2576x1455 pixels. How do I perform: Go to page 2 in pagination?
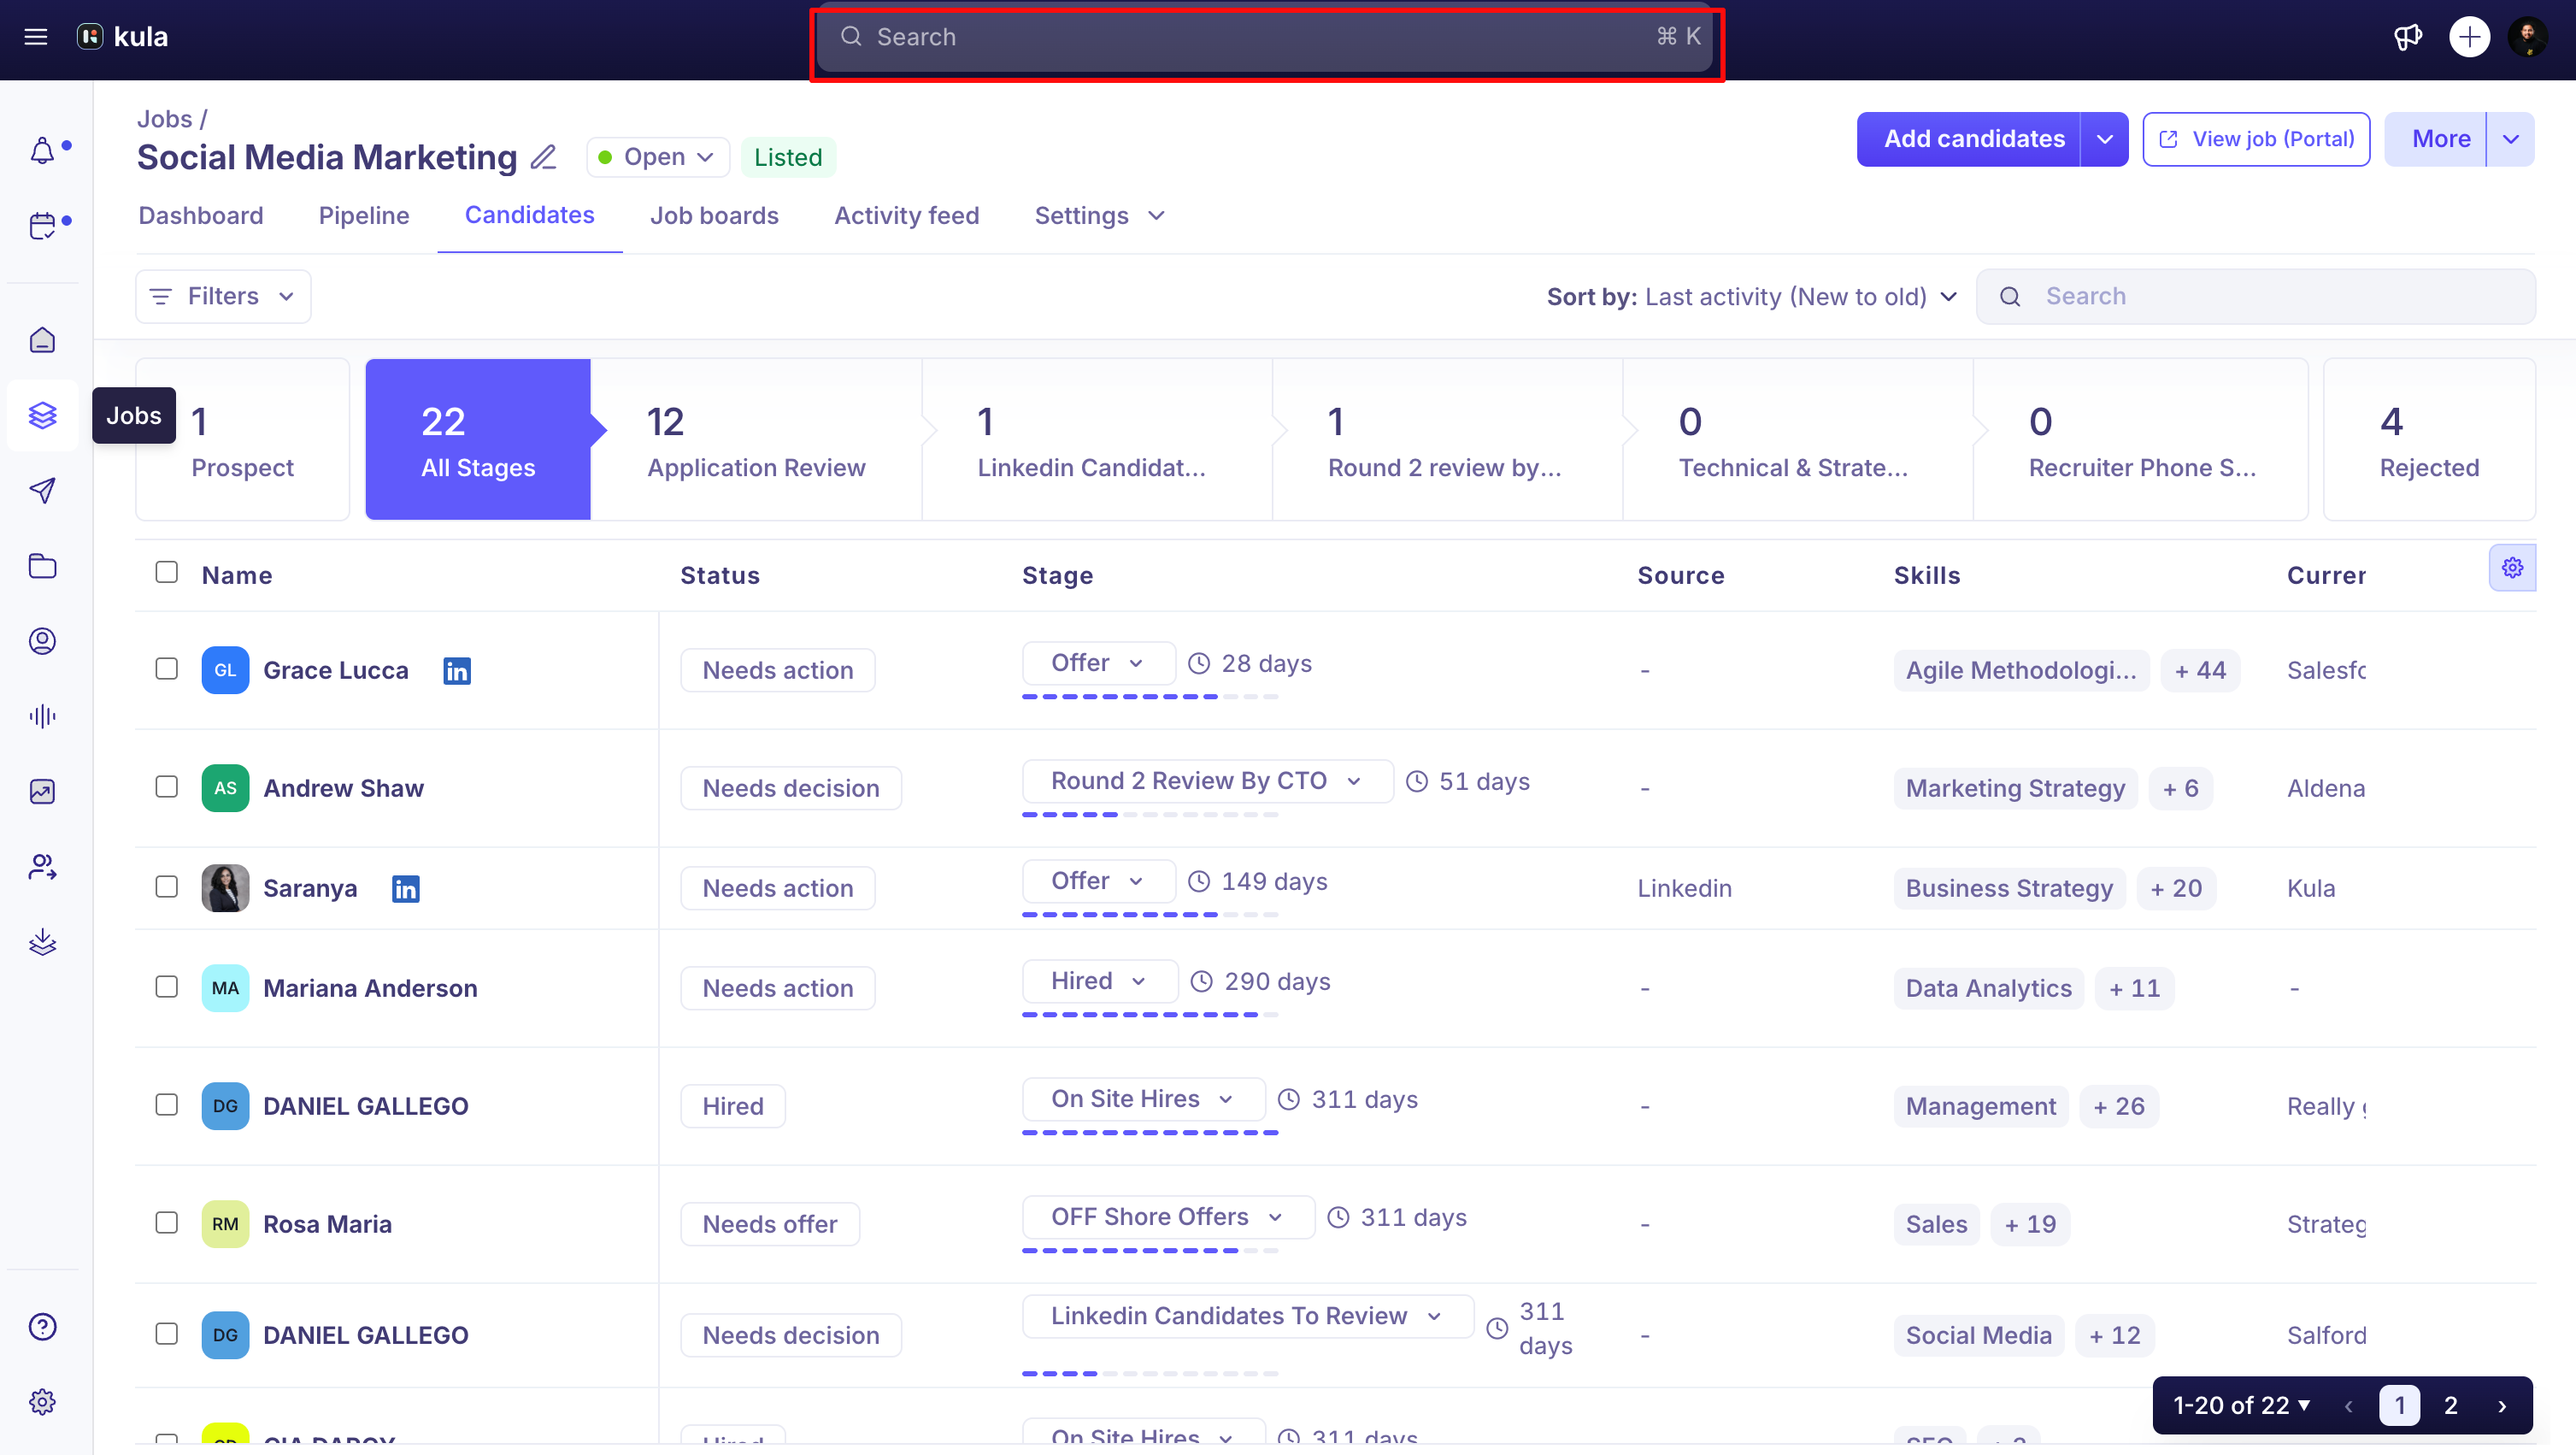click(x=2451, y=1406)
